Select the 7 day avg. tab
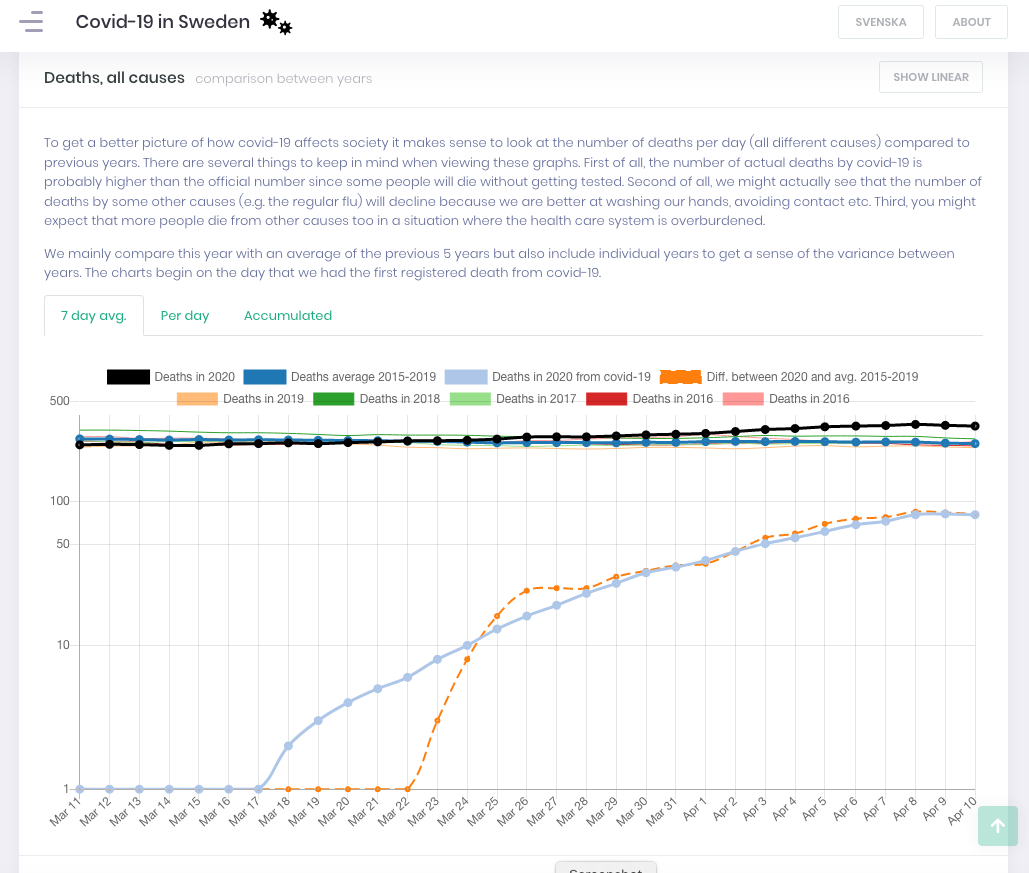The height and width of the screenshot is (873, 1029). (x=94, y=315)
